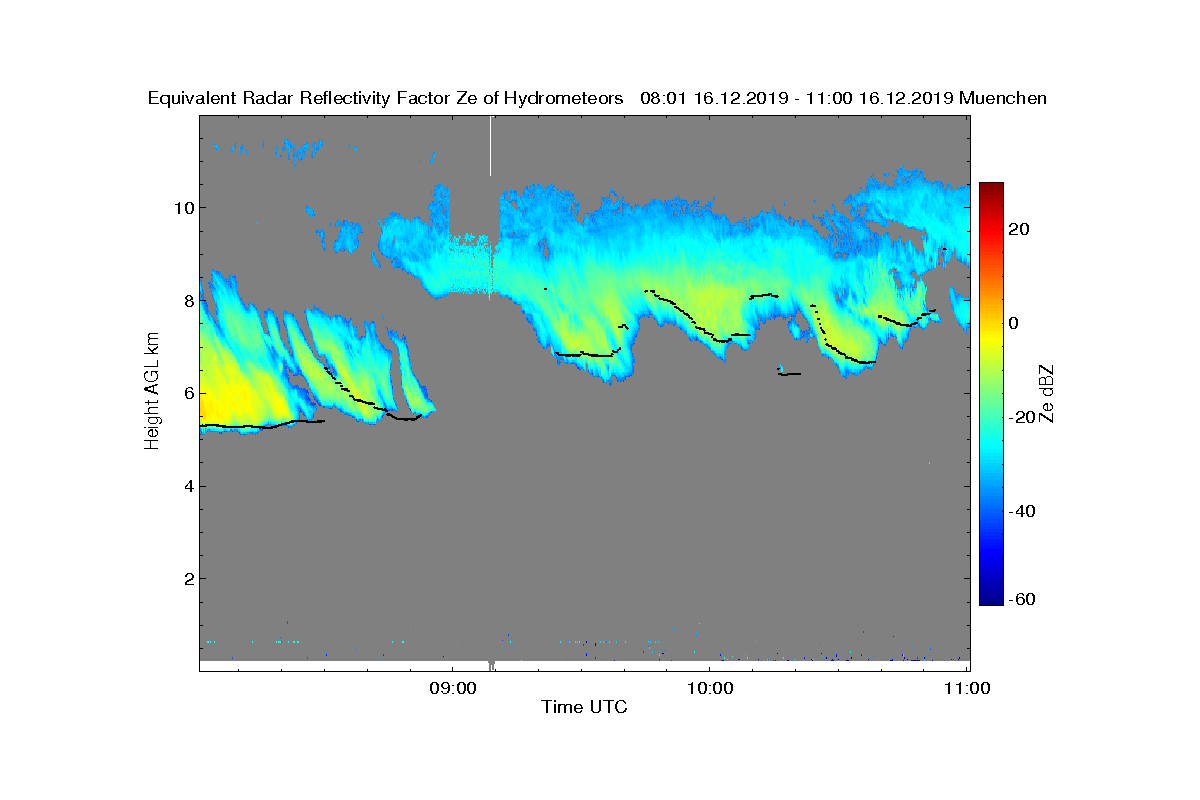The height and width of the screenshot is (800, 1200).
Task: Click the white vertical line near 09:10
Action: pos(491,146)
